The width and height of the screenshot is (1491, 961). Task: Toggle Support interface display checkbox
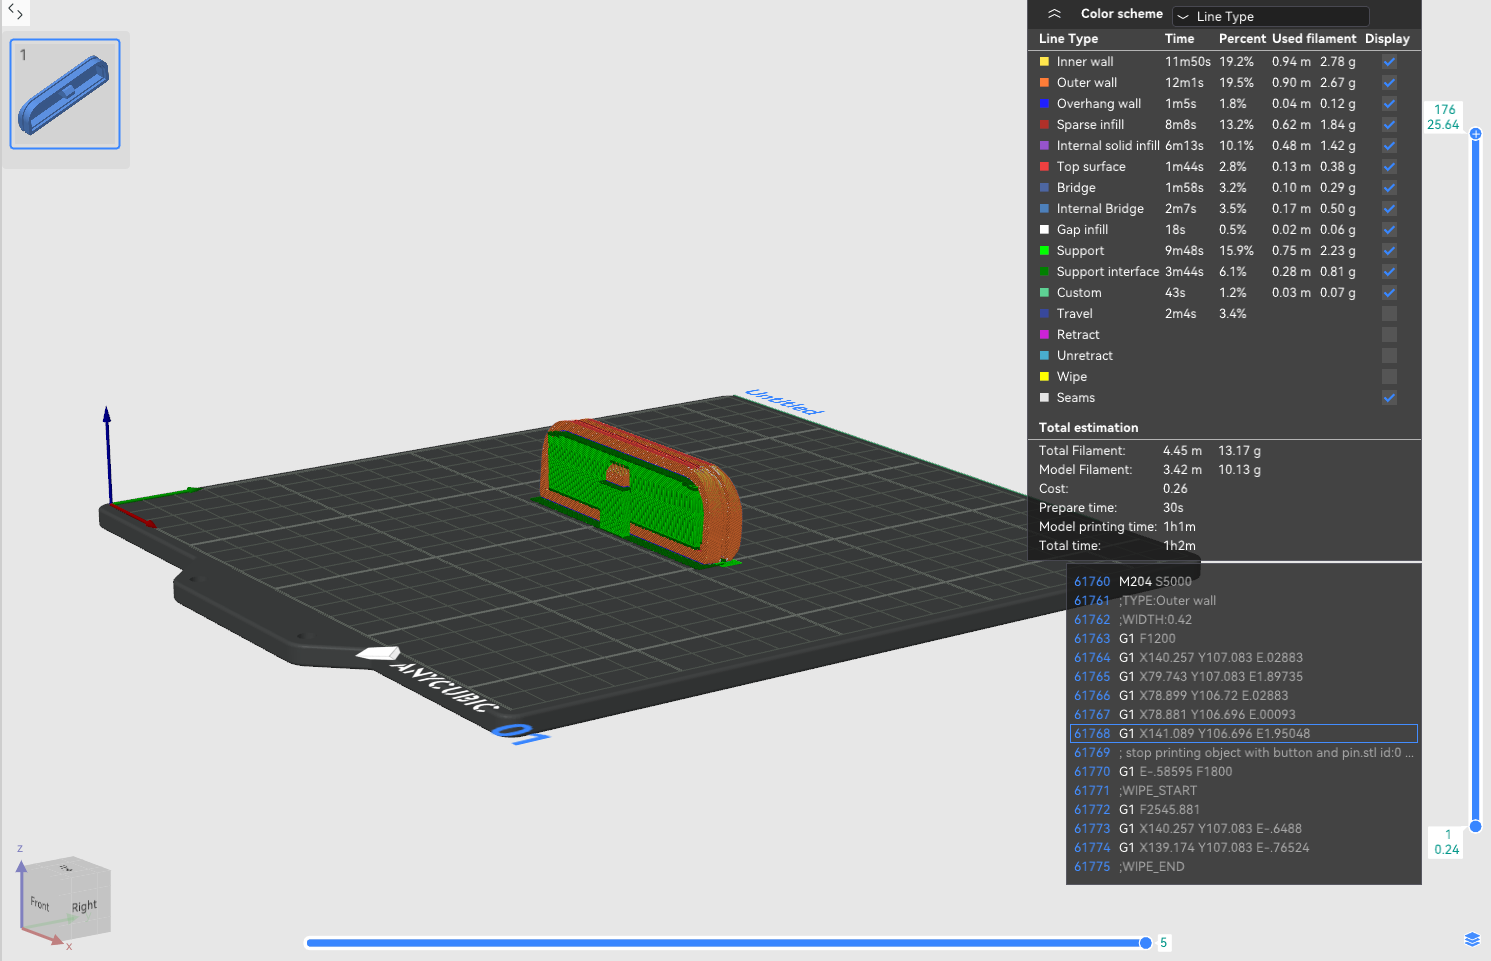(1389, 272)
